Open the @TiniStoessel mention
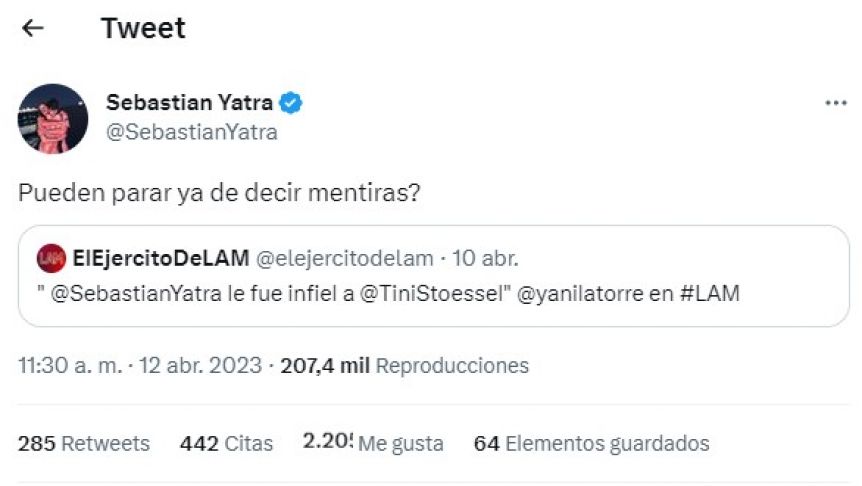Image resolution: width=862 pixels, height=486 pixels. click(x=432, y=294)
